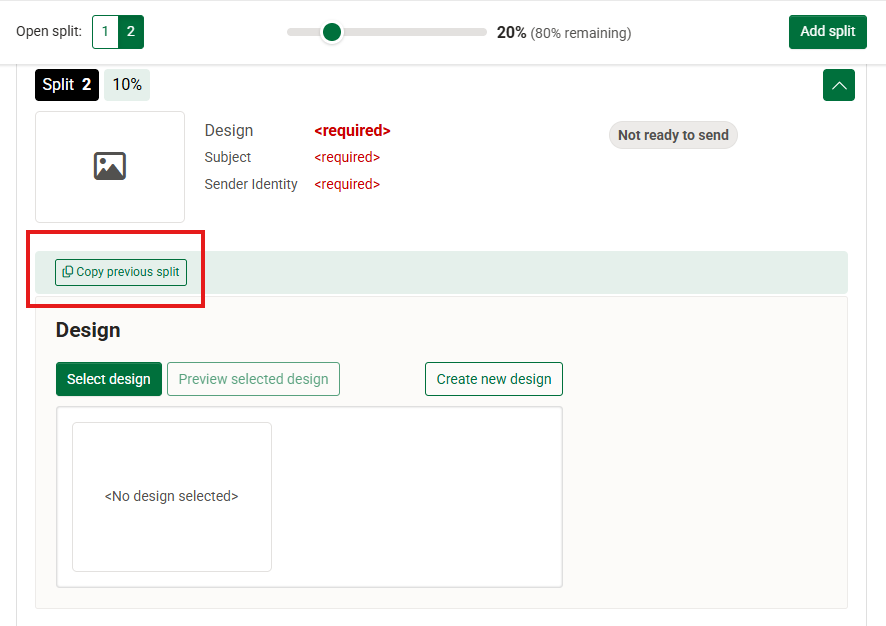Click the Sender Identity label

pos(251,184)
